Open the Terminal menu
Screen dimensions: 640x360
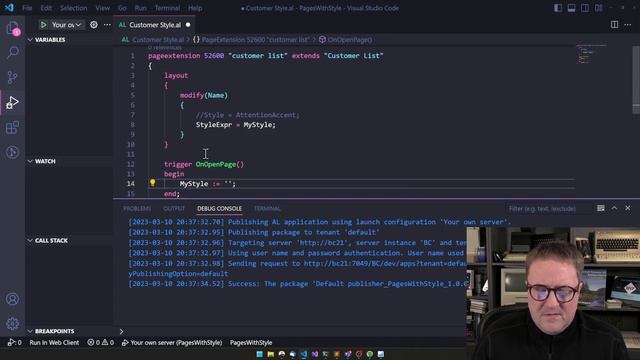[x=167, y=8]
